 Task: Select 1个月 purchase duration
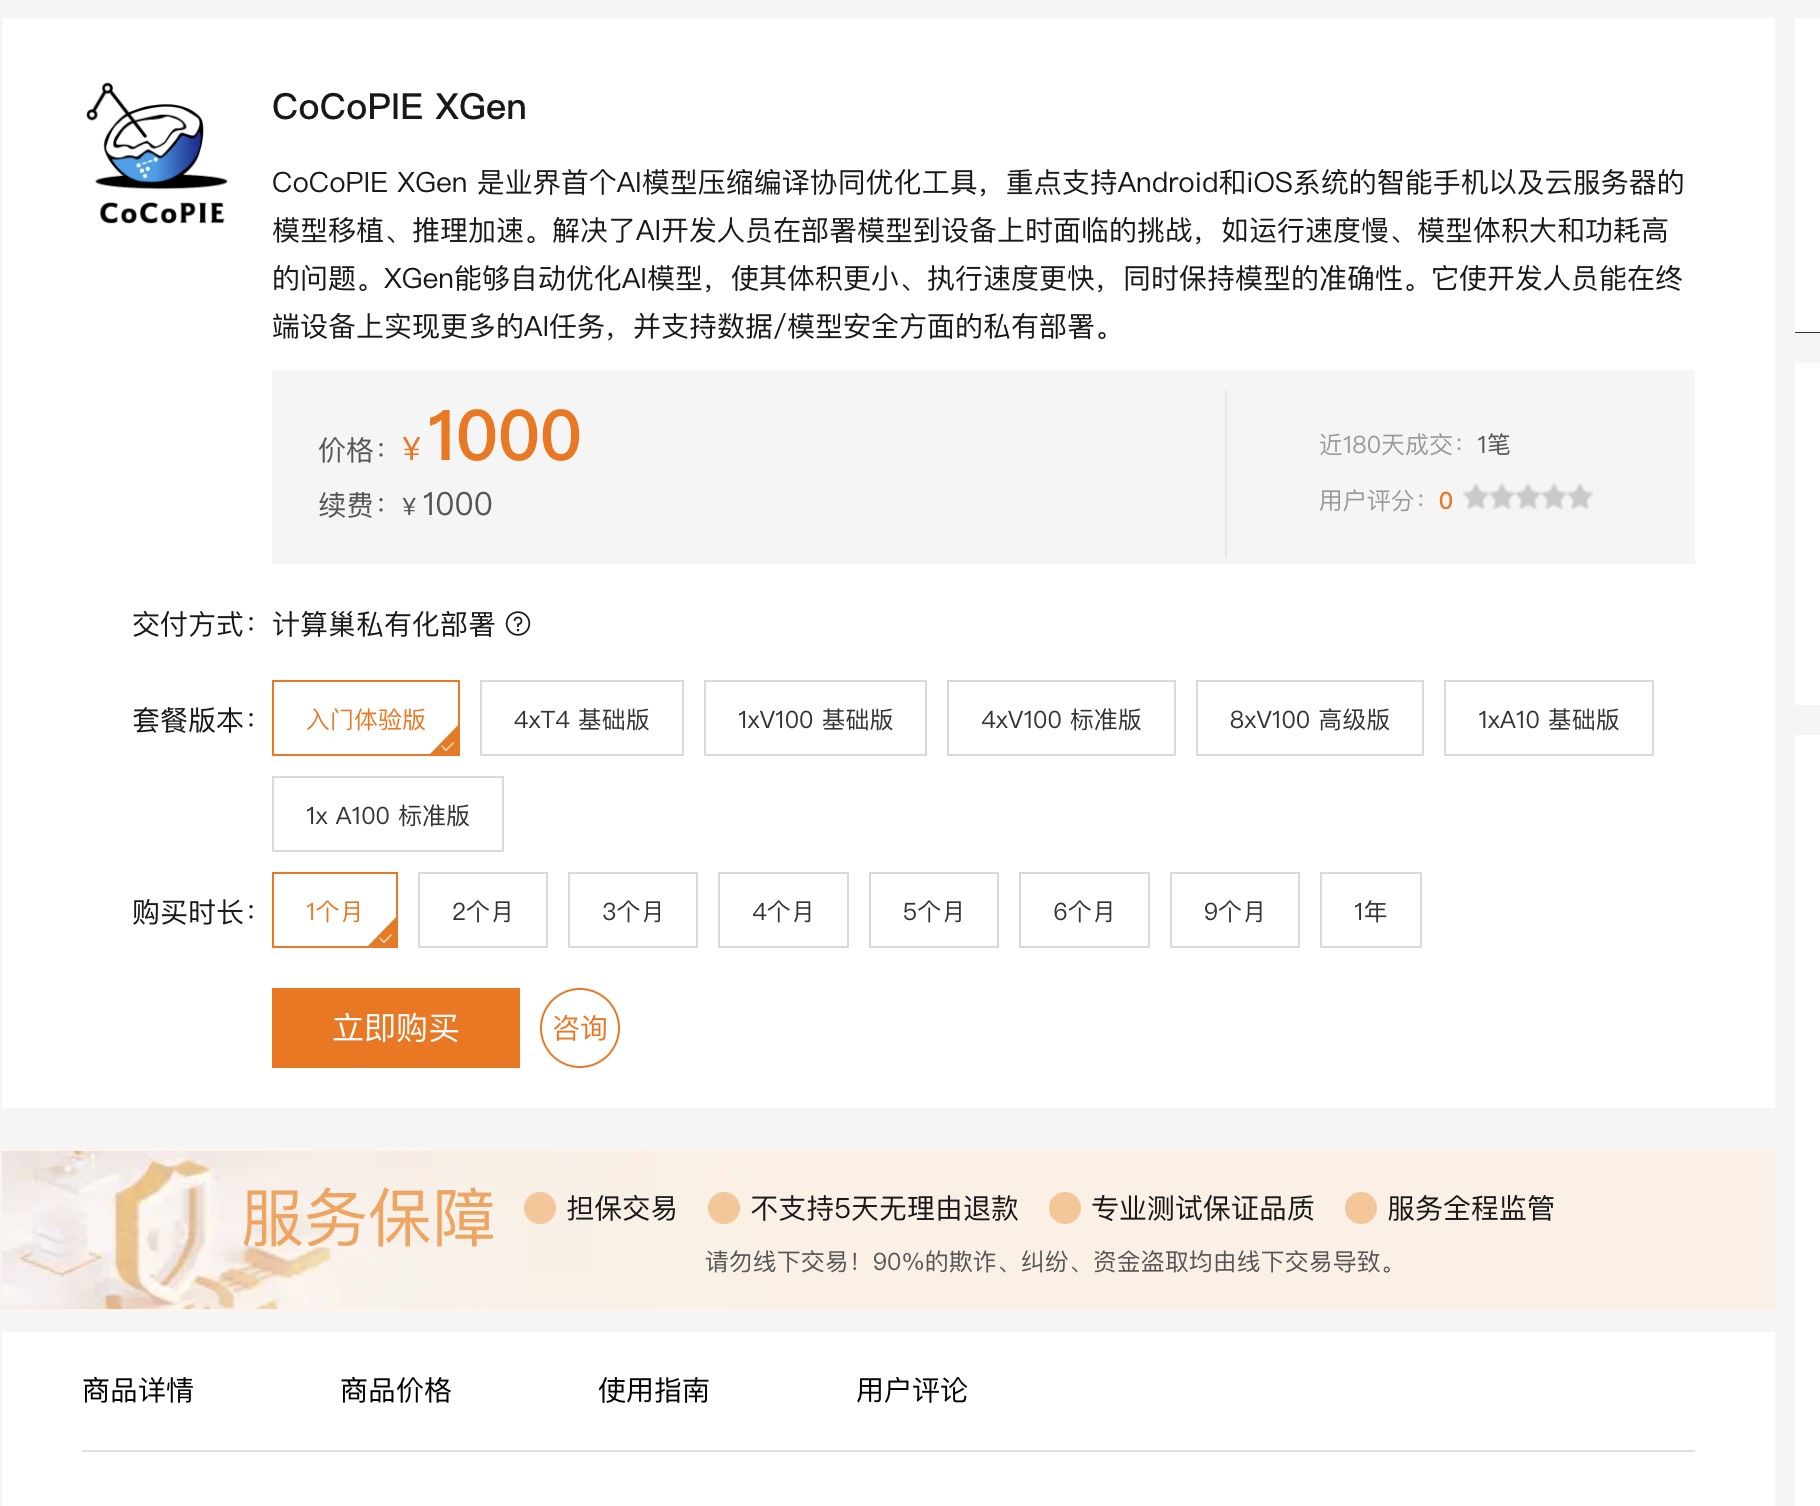[335, 910]
